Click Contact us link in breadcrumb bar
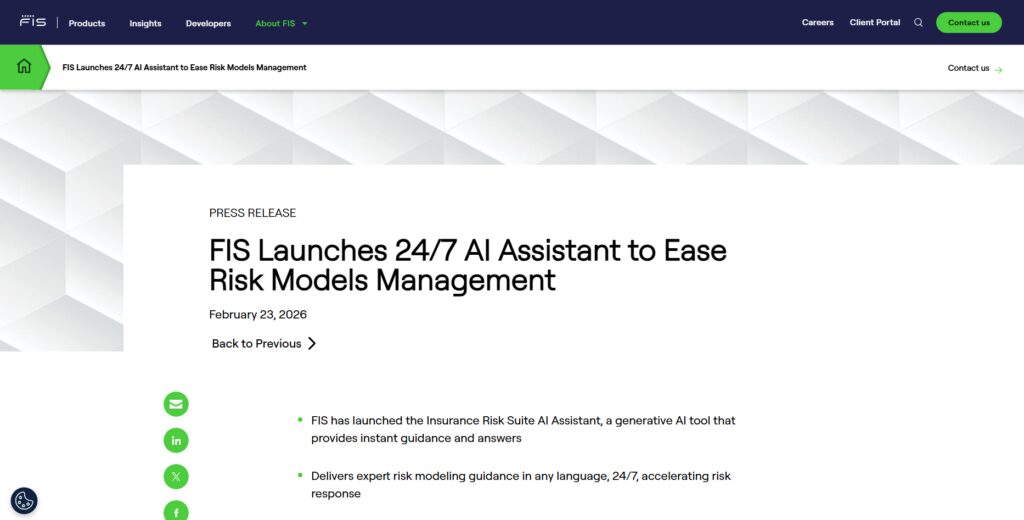The image size is (1024, 520). 968,68
